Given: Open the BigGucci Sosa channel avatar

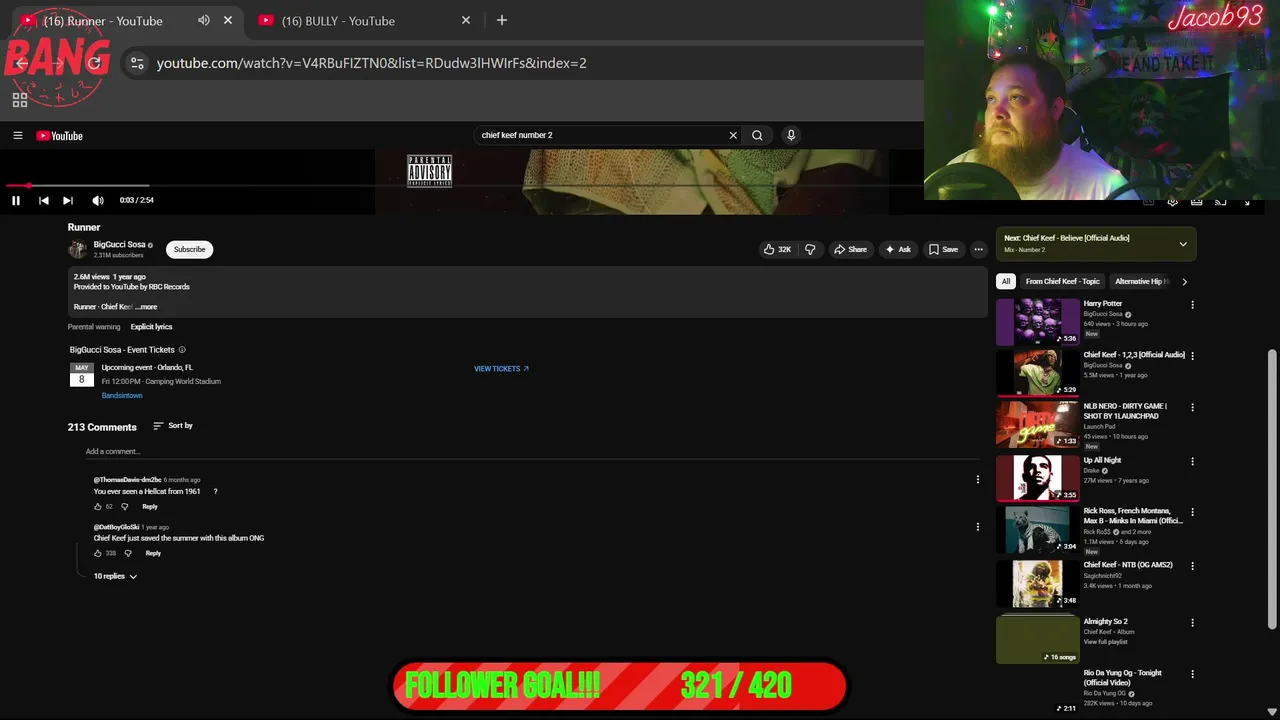Looking at the screenshot, I should (77, 249).
